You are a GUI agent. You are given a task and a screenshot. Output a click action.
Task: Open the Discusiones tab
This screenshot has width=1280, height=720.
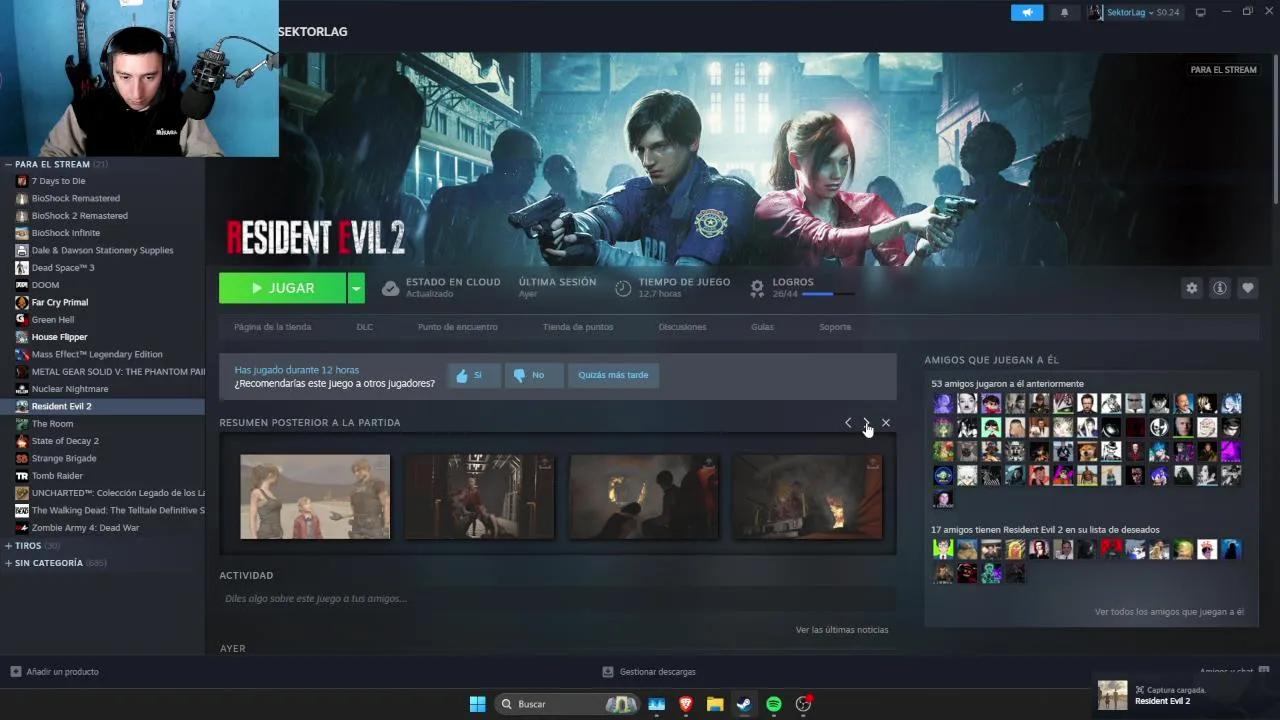[682, 327]
